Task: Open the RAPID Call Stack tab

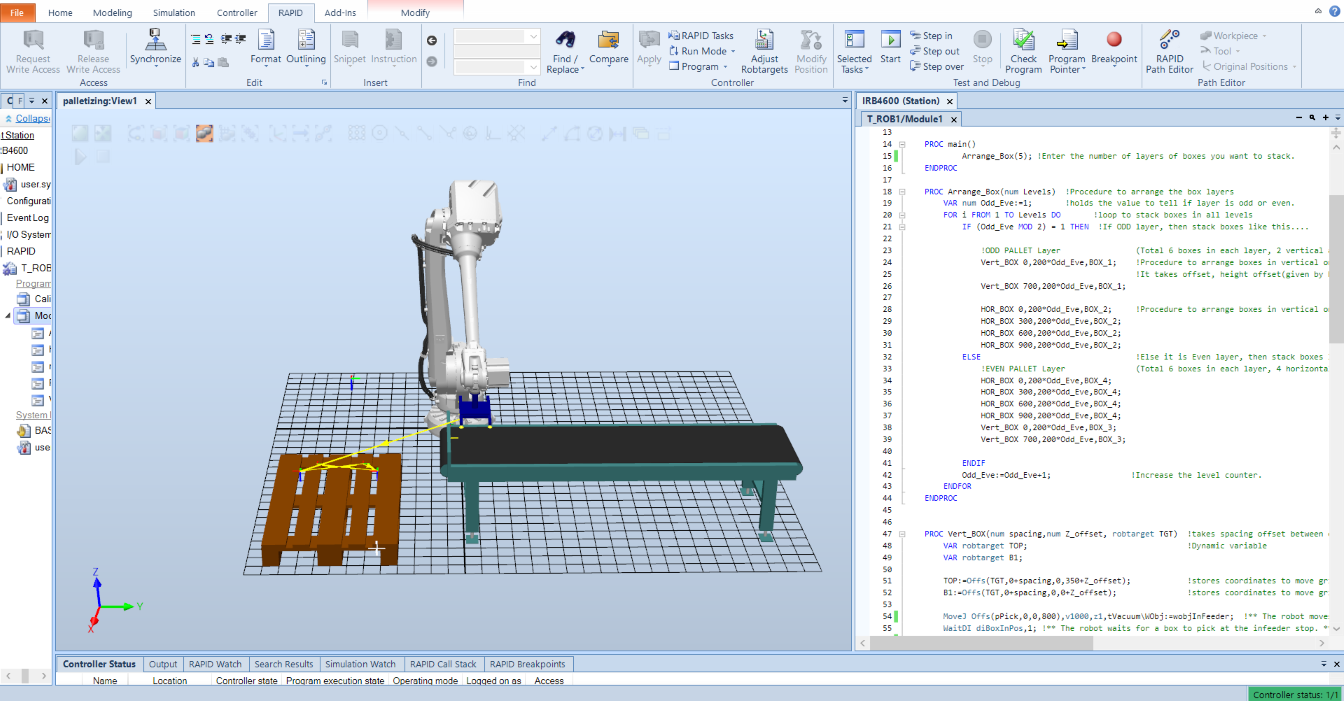Action: tap(443, 664)
